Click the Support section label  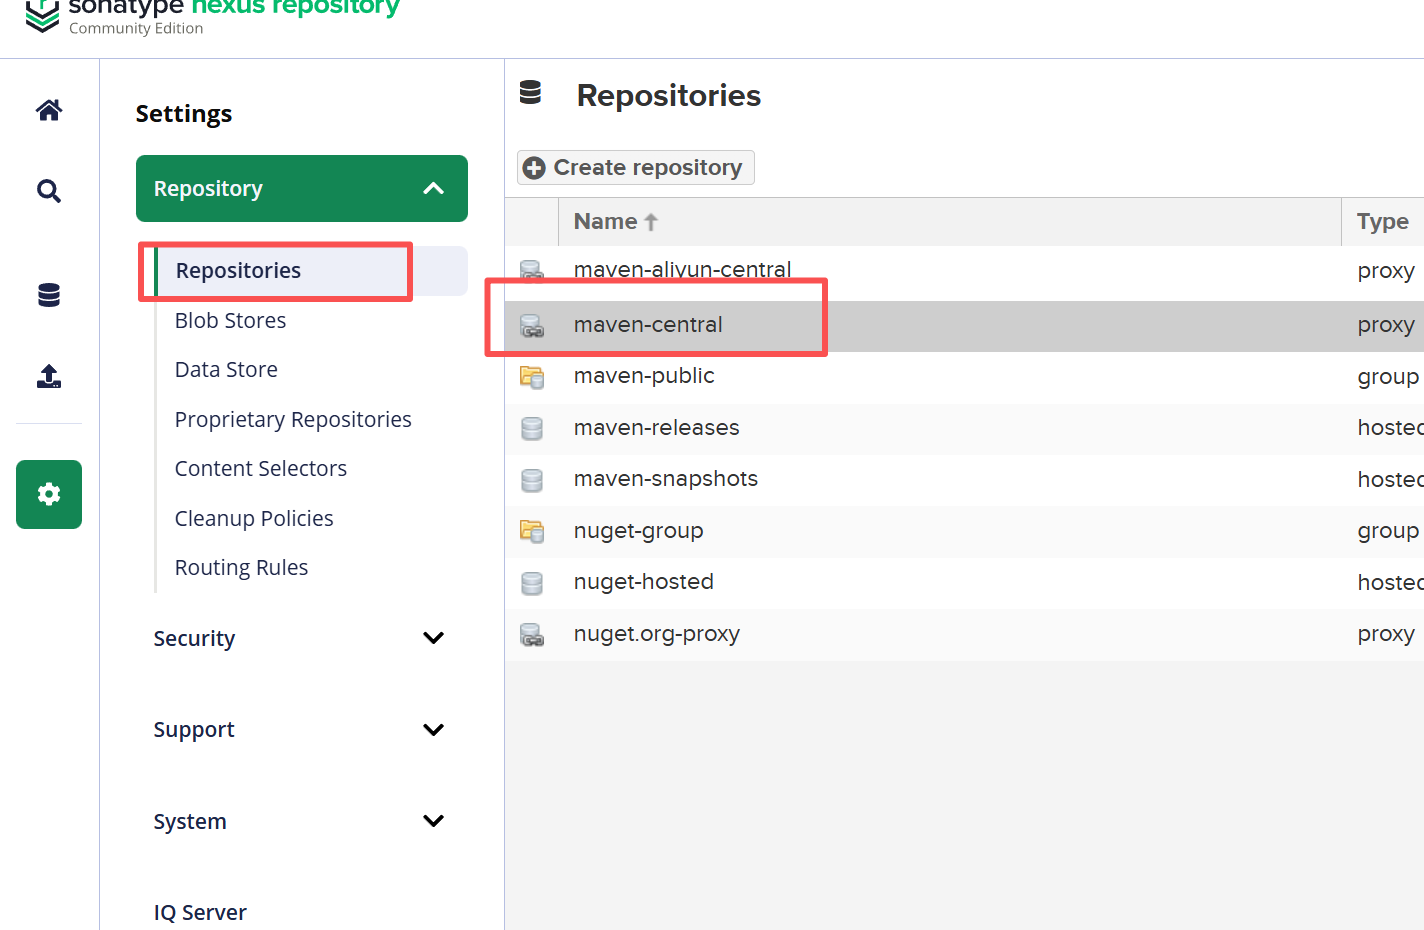(x=194, y=730)
